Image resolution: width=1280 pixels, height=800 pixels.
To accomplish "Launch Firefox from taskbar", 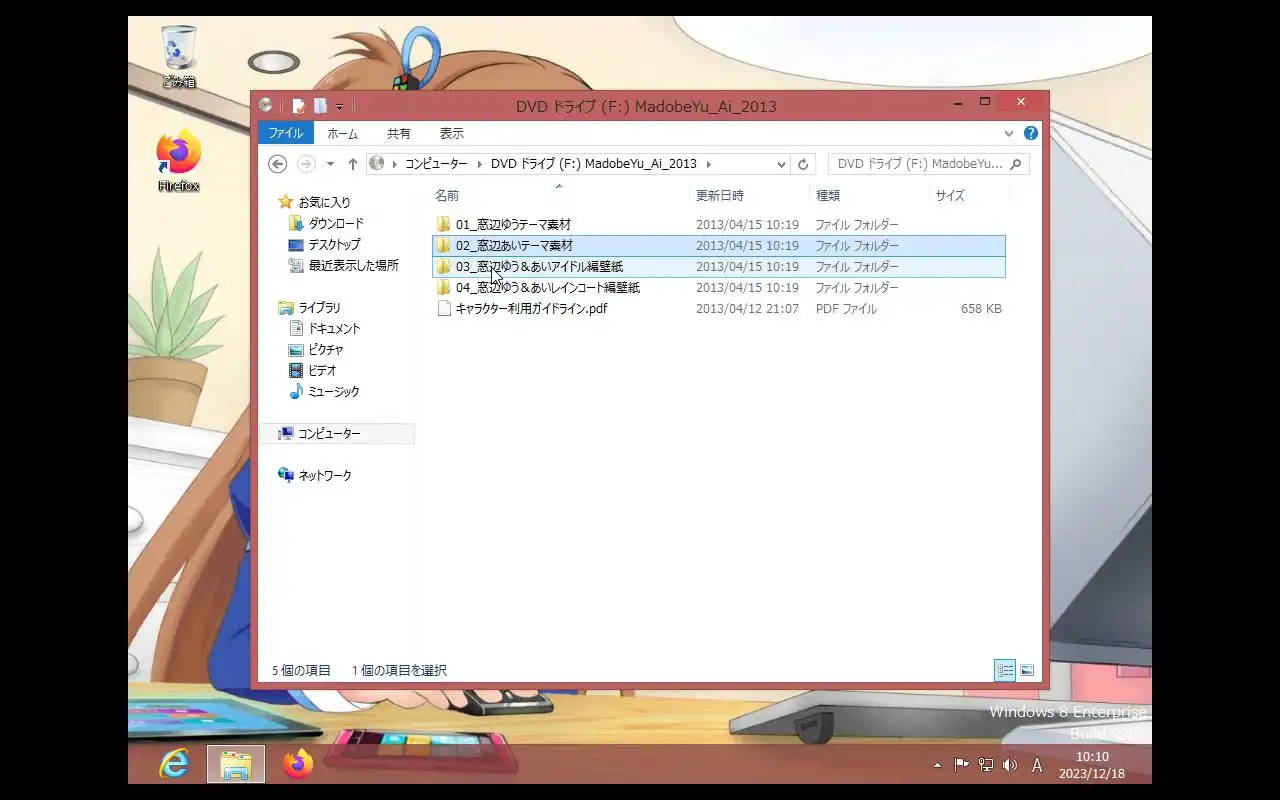I will pos(297,764).
